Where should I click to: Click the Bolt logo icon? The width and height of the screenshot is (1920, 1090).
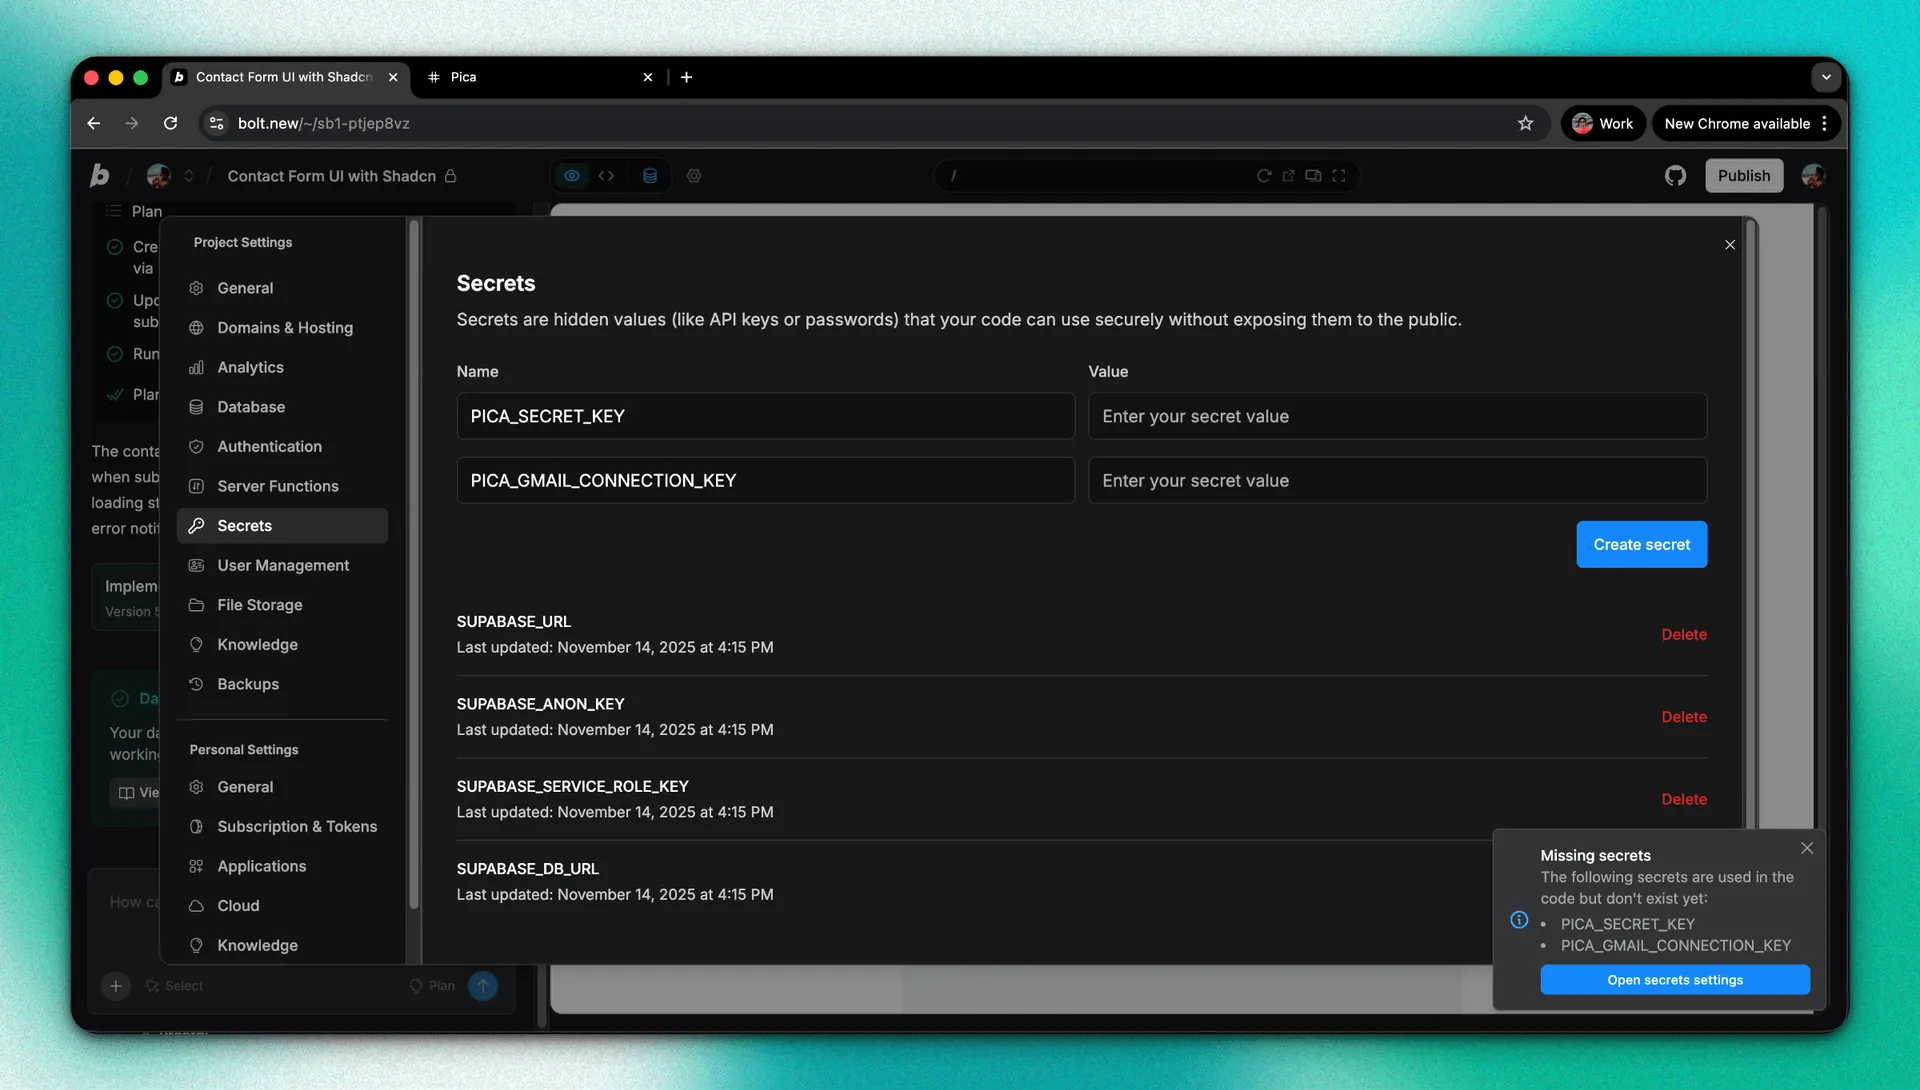[100, 176]
